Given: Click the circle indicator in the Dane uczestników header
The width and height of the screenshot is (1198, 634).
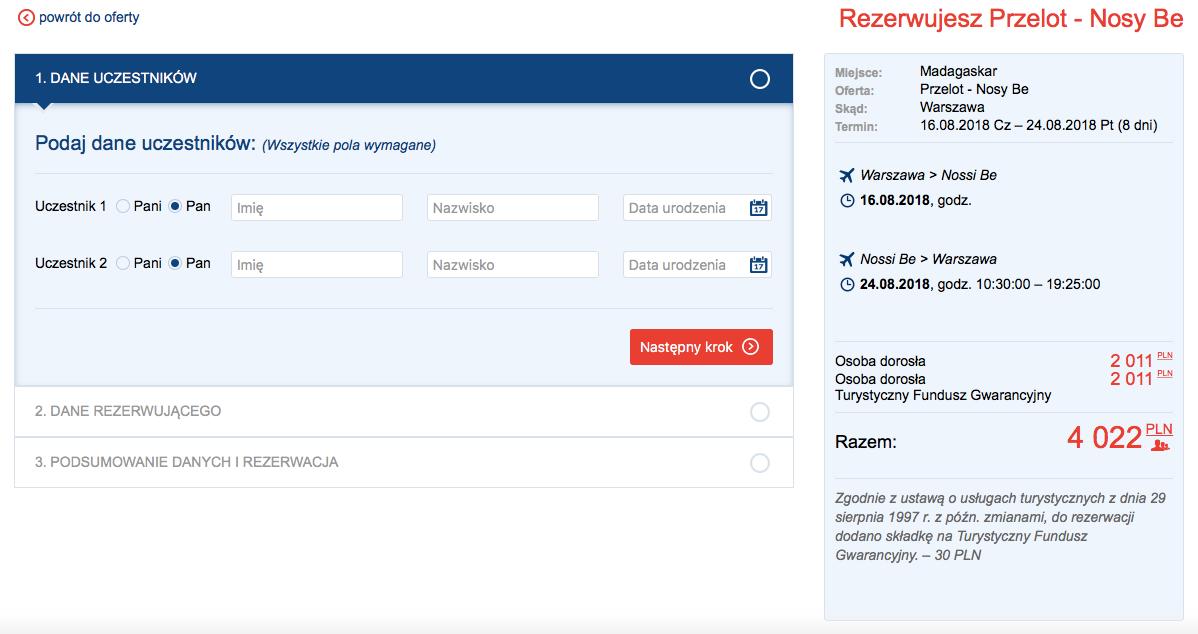Looking at the screenshot, I should [x=759, y=79].
